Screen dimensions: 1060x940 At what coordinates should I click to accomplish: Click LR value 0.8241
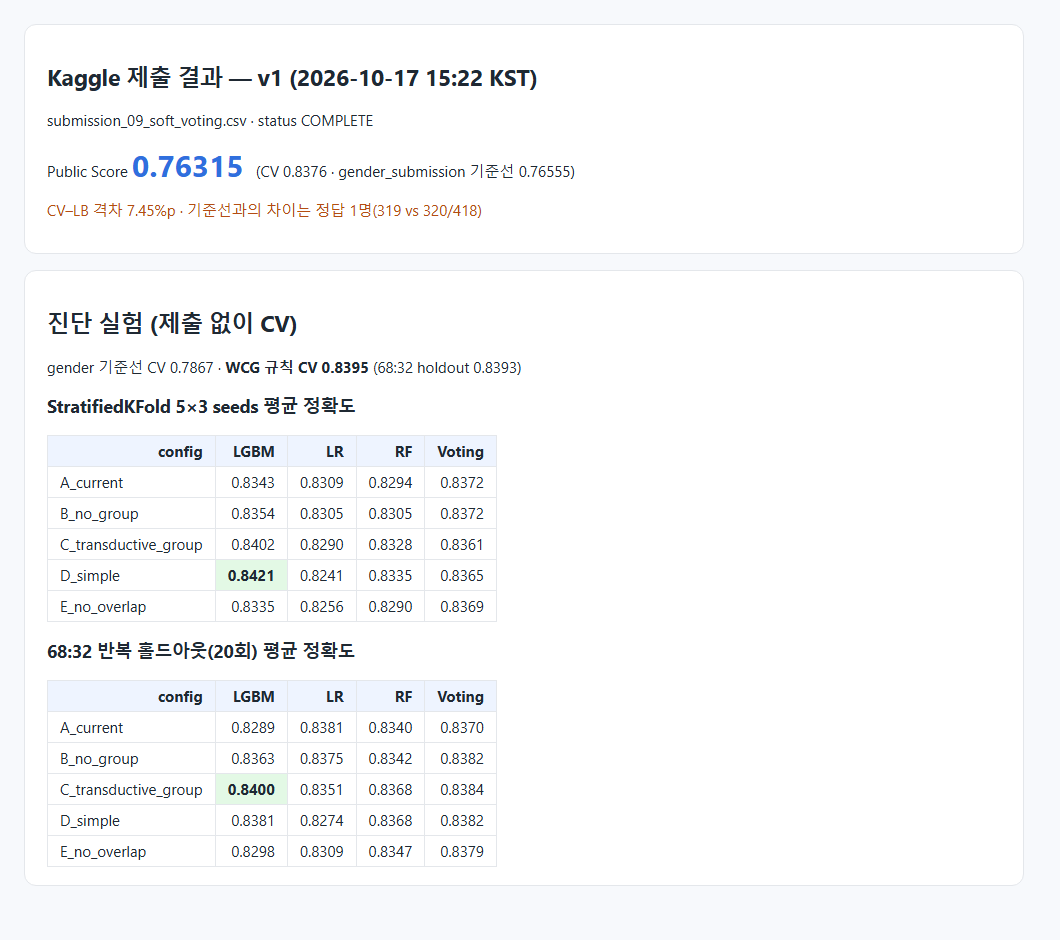(x=322, y=576)
